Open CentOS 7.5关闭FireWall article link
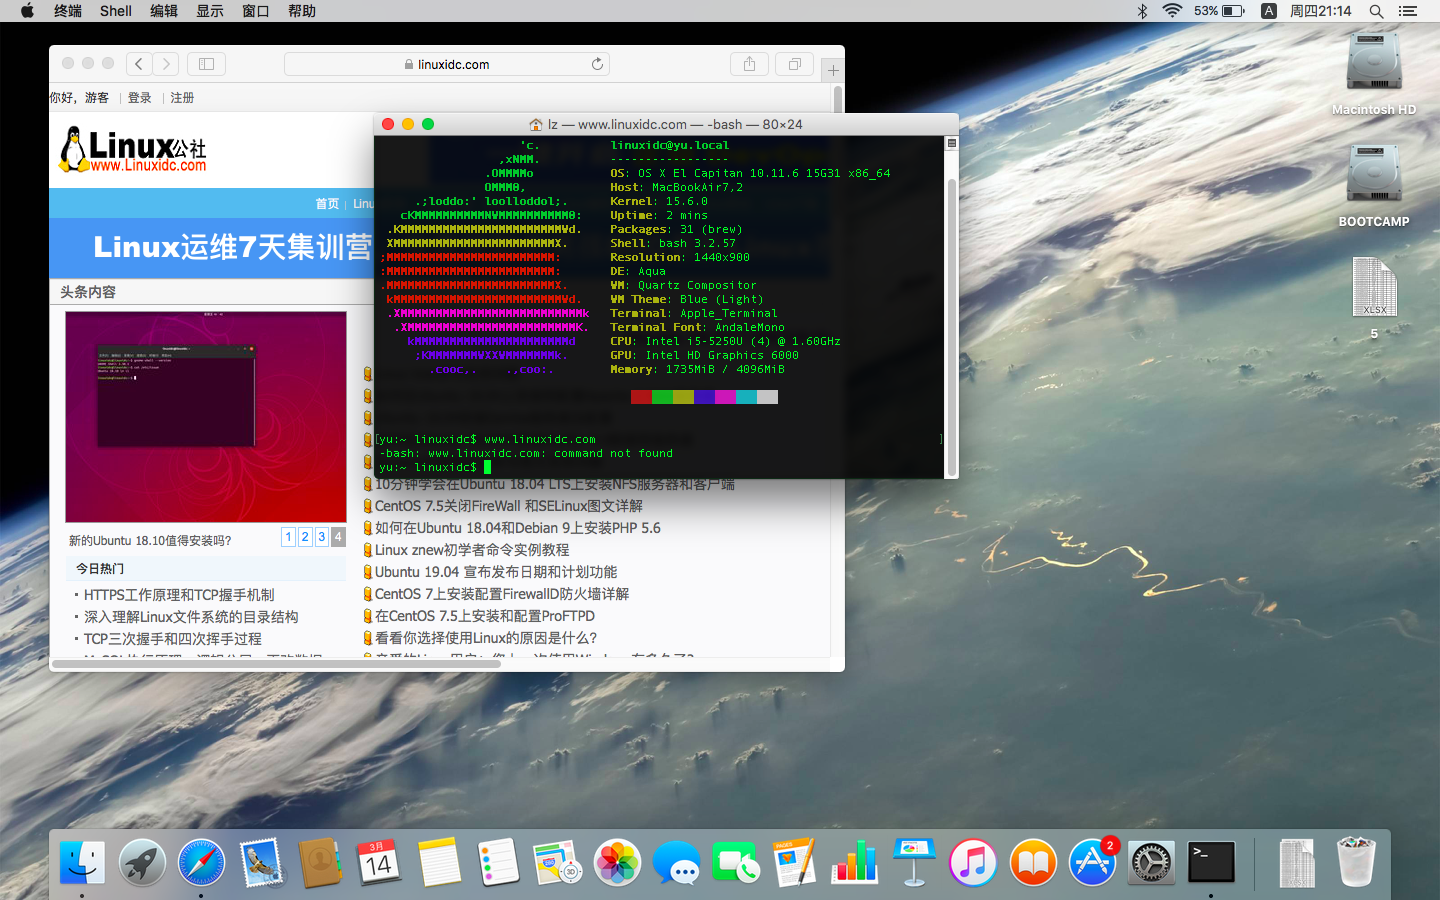 (508, 506)
